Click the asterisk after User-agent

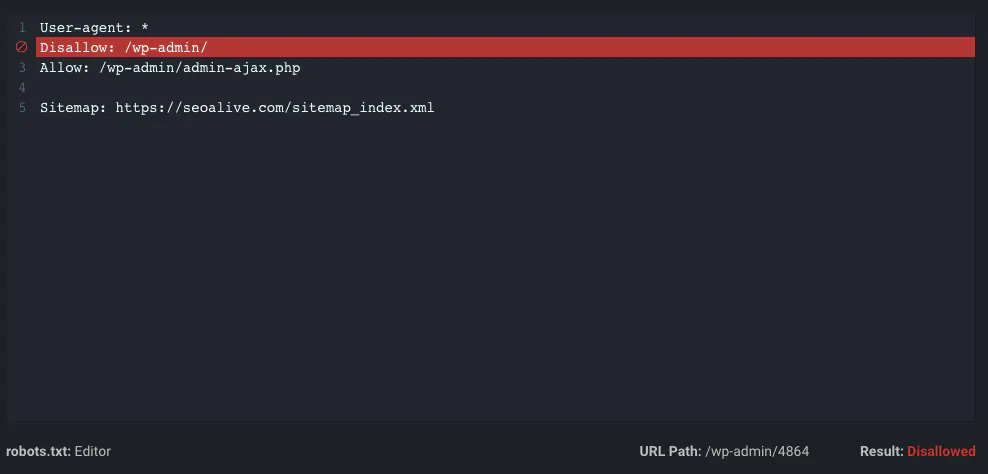pyautogui.click(x=145, y=27)
